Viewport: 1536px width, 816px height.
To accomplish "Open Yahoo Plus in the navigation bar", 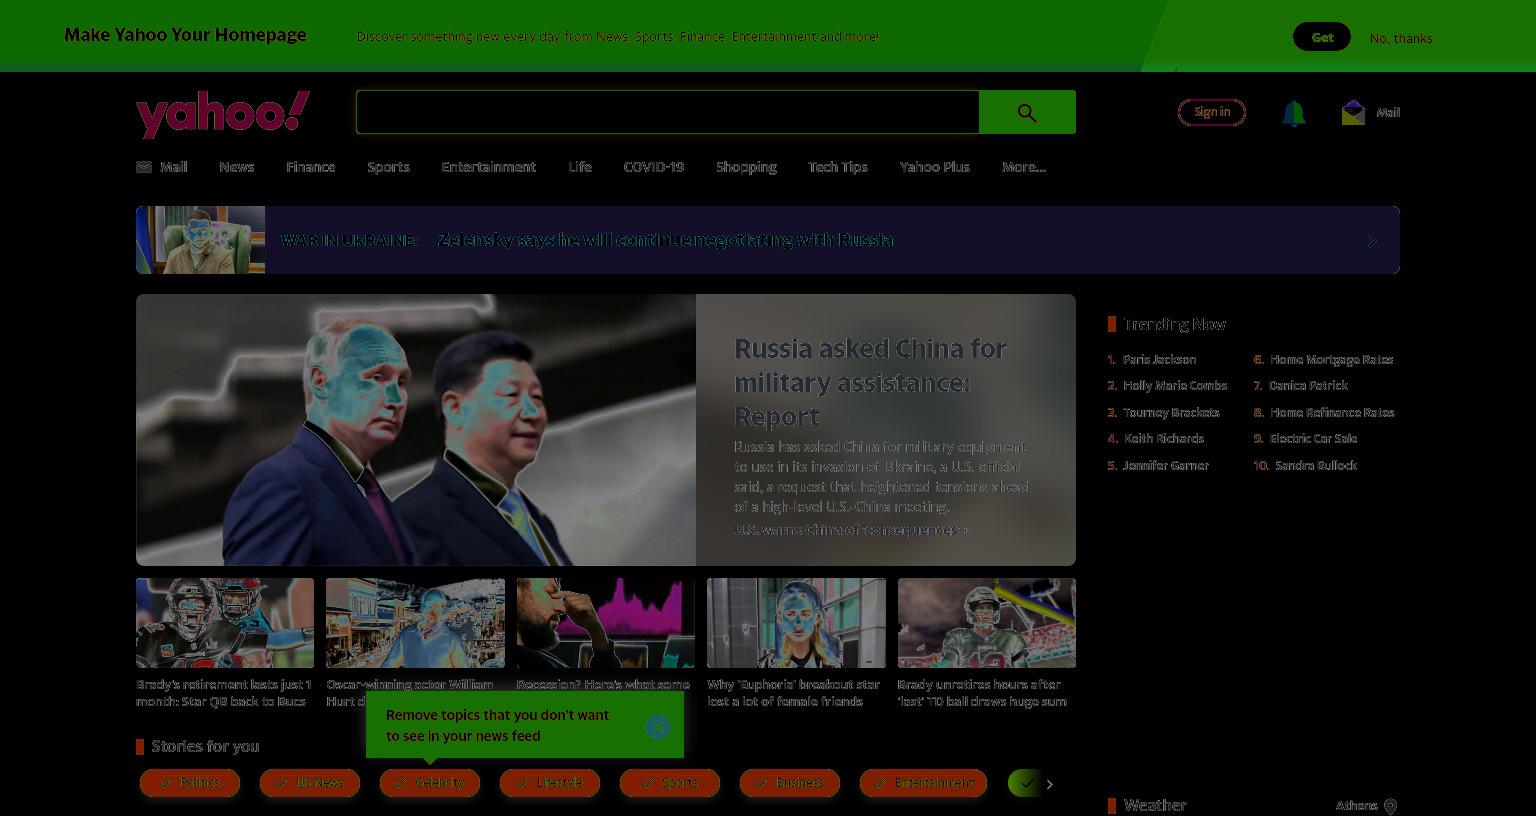I will pos(935,167).
